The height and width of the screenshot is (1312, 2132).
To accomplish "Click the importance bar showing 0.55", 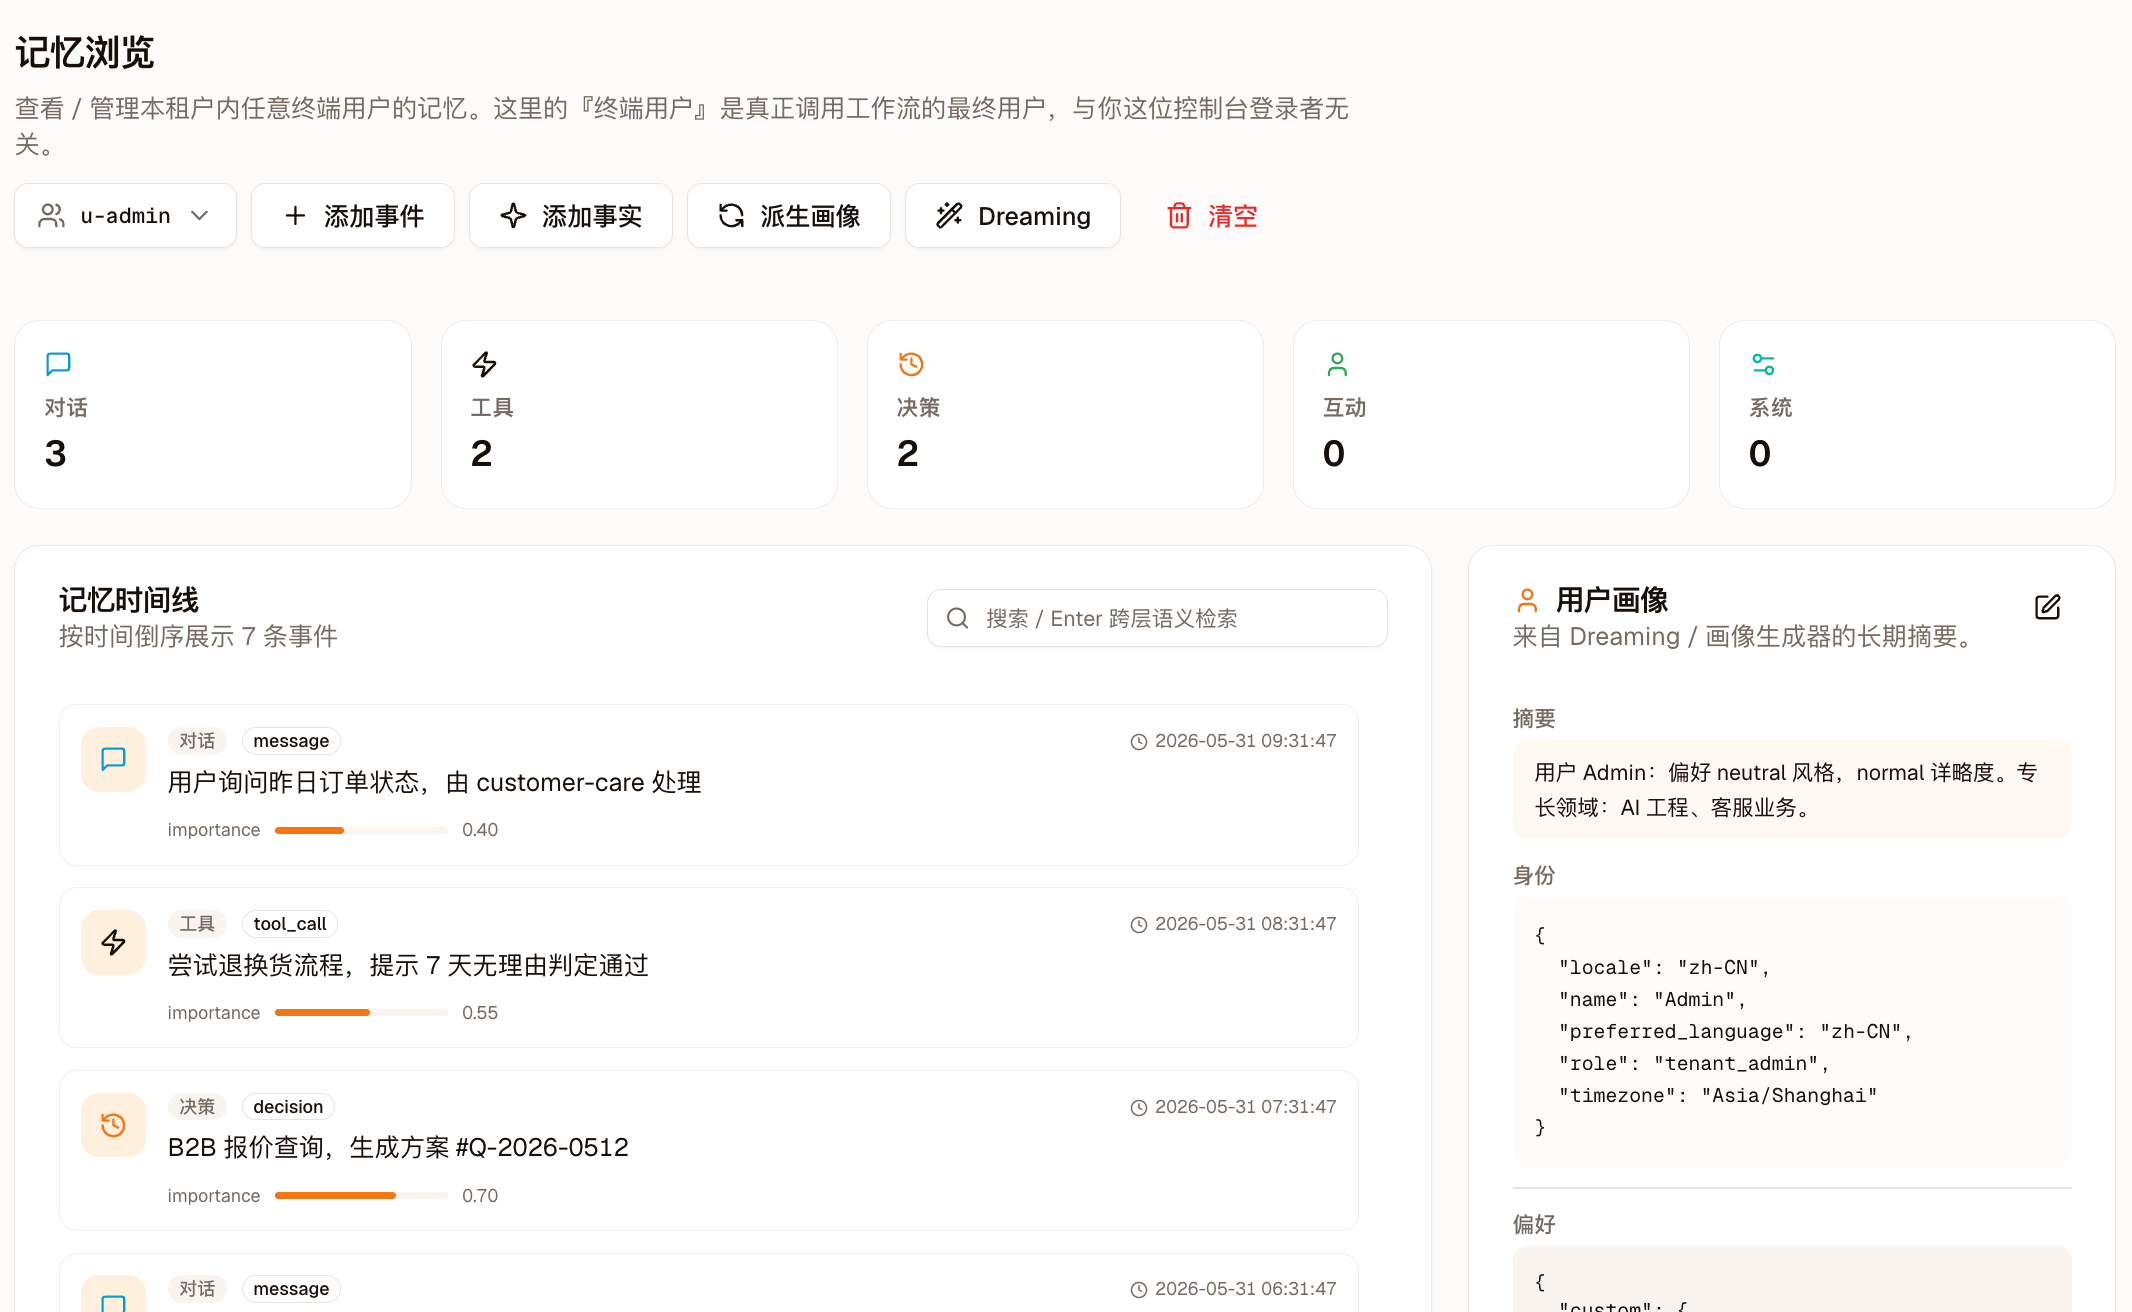I will pyautogui.click(x=361, y=1013).
